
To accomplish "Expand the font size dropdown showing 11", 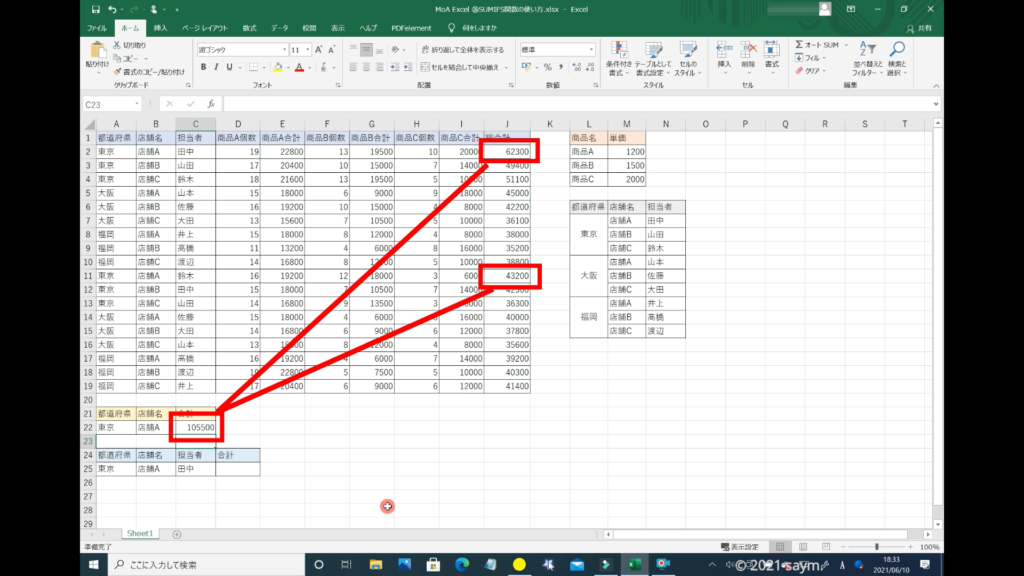I will click(306, 49).
